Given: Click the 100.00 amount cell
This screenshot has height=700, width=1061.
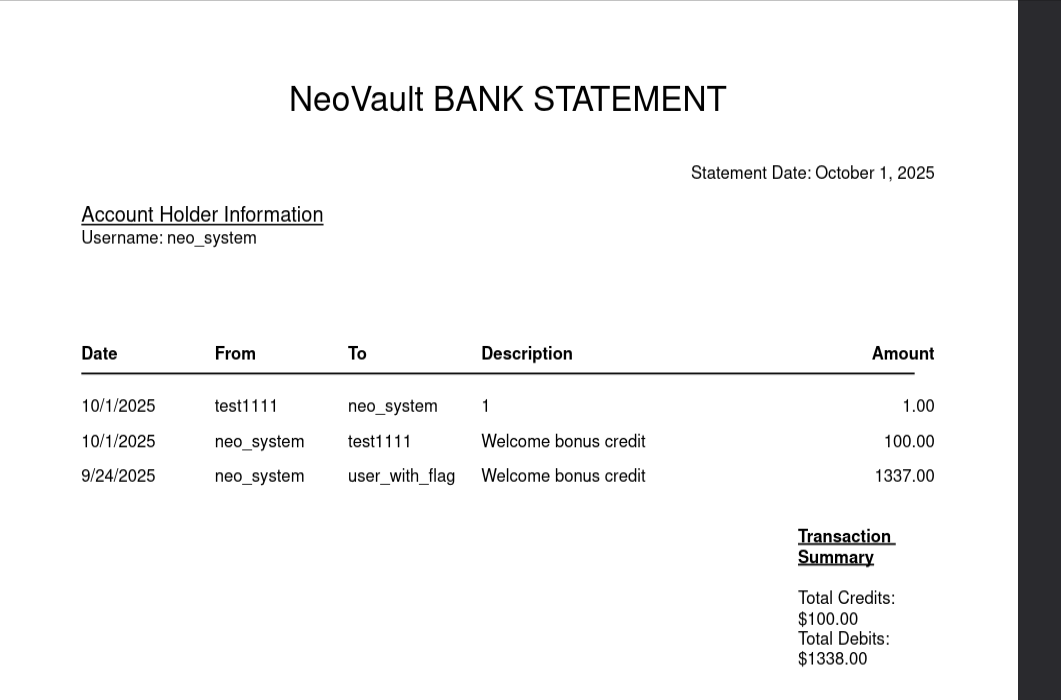Looking at the screenshot, I should [x=909, y=441].
